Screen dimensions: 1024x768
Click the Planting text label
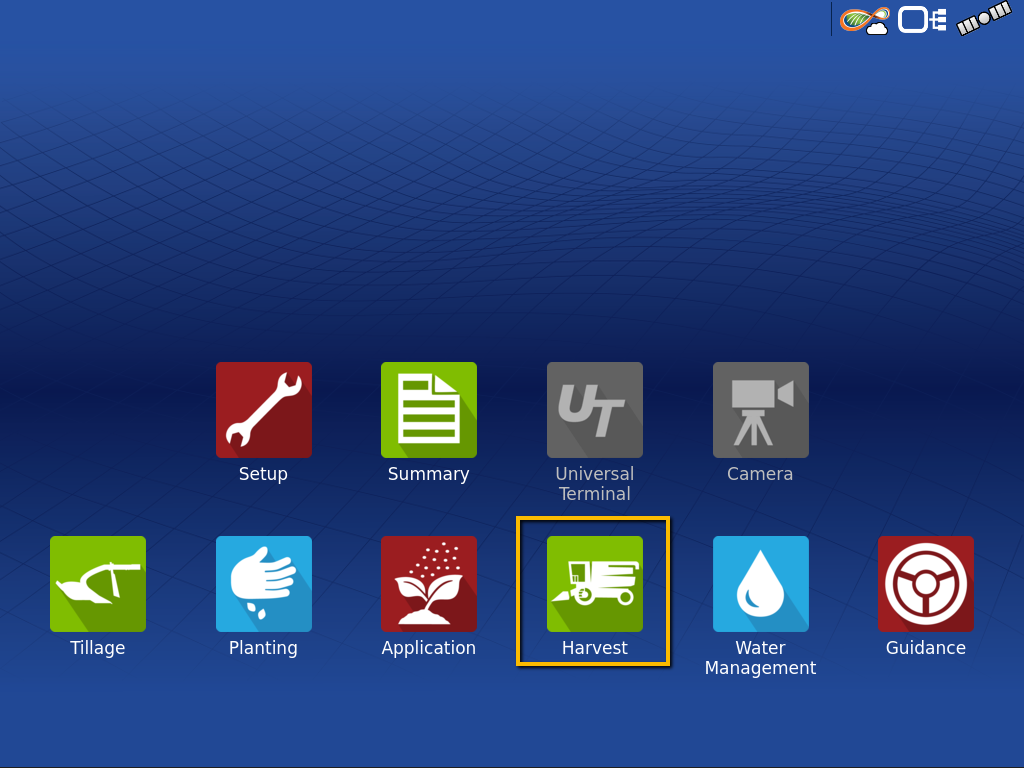tap(263, 648)
